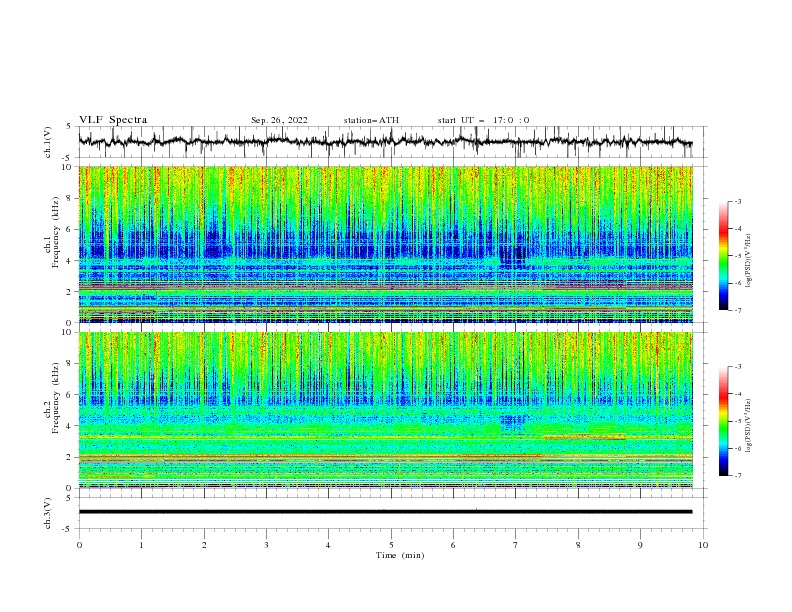Click the "VLF Spectra" plot title
Viewport: 792px width, 612px height.
(x=113, y=120)
